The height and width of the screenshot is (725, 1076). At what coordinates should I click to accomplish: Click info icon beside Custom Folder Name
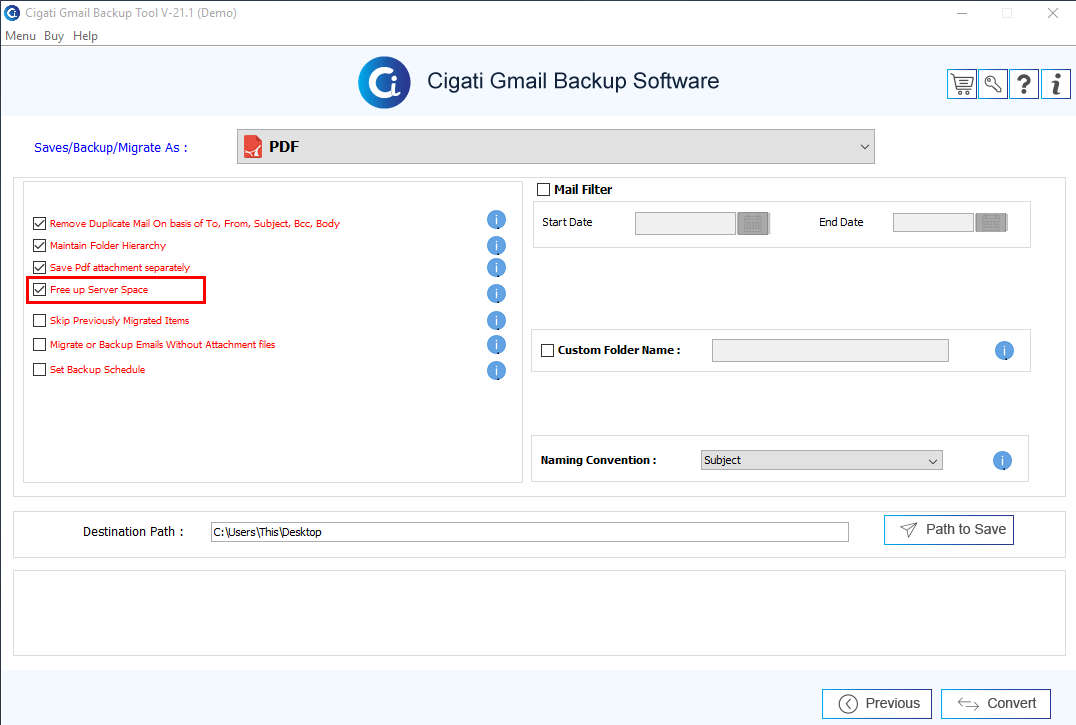(1004, 350)
